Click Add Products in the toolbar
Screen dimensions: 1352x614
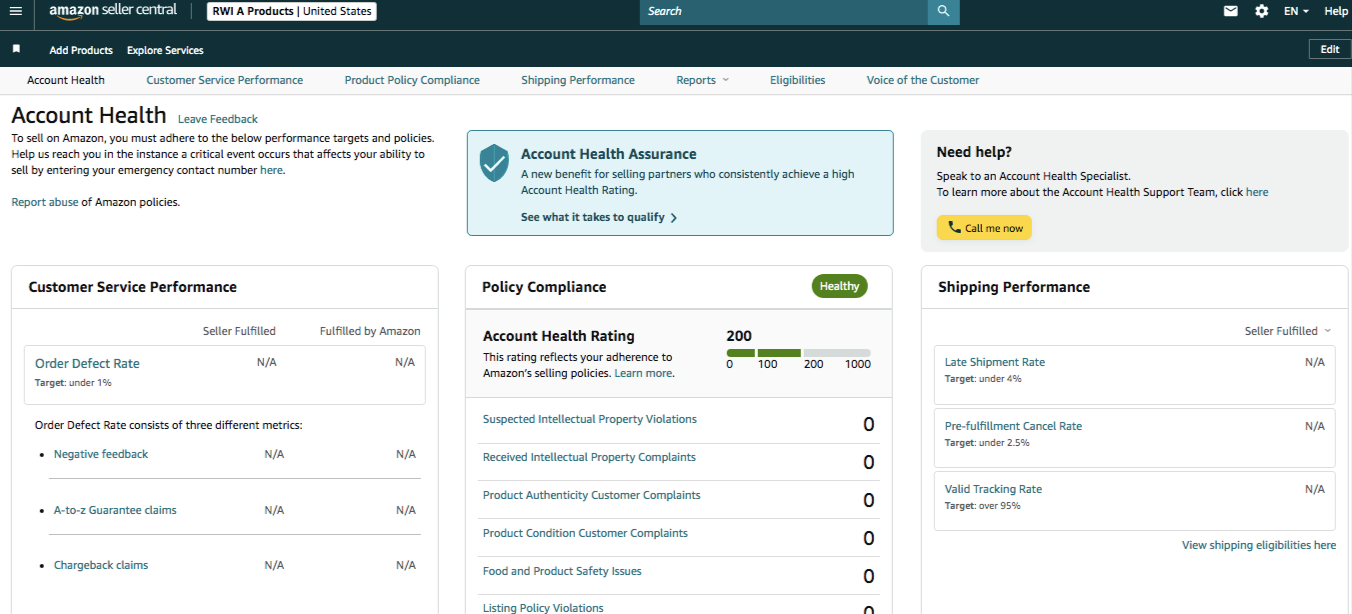(81, 50)
